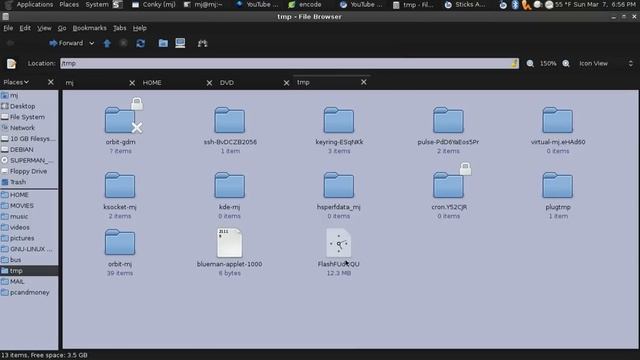This screenshot has height=360, width=640.
Task: Select the cron.Y52CjR folder
Action: coord(448,186)
